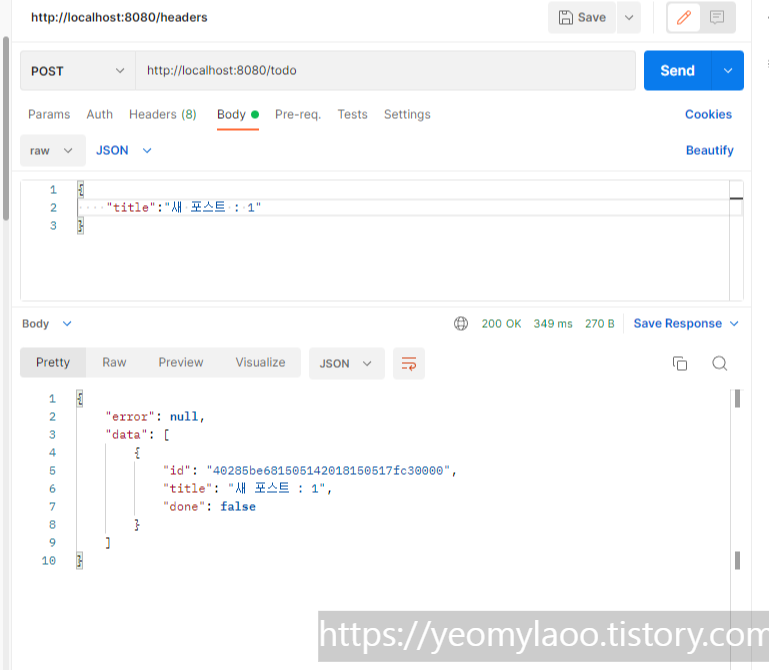Click the request URL input field
The height and width of the screenshot is (670, 769).
385,71
